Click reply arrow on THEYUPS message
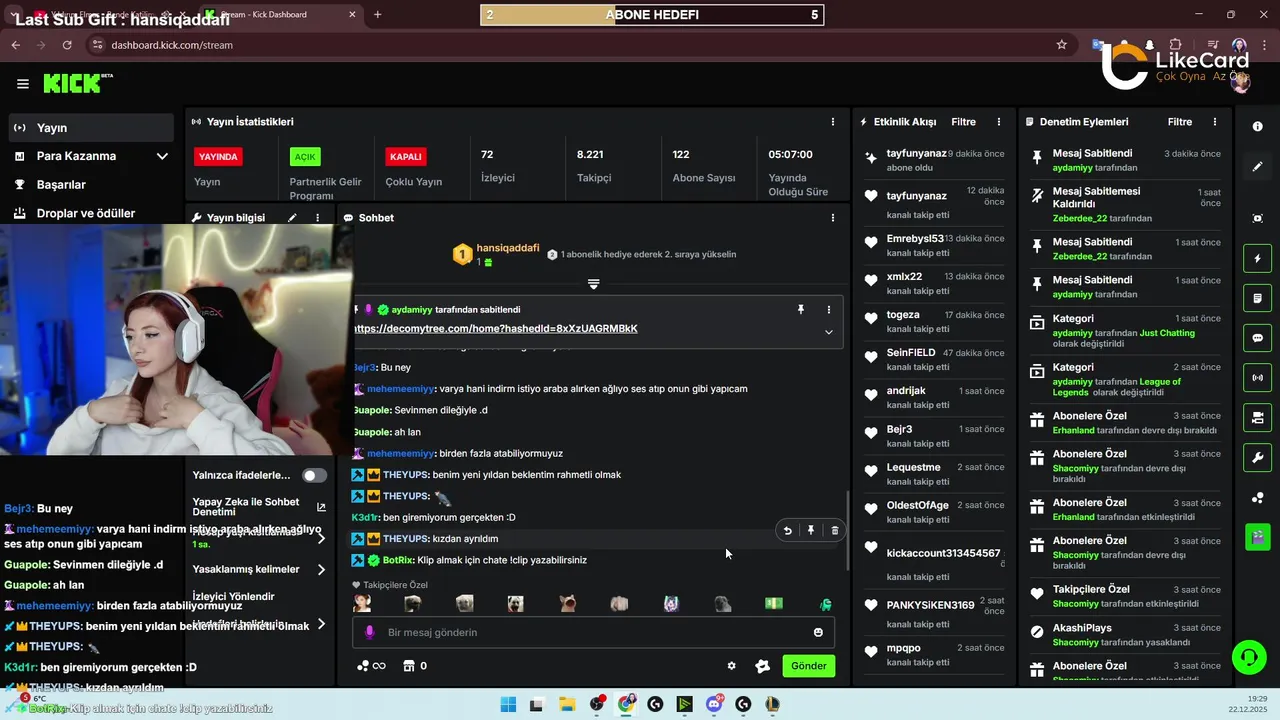The image size is (1280, 720). tap(787, 531)
